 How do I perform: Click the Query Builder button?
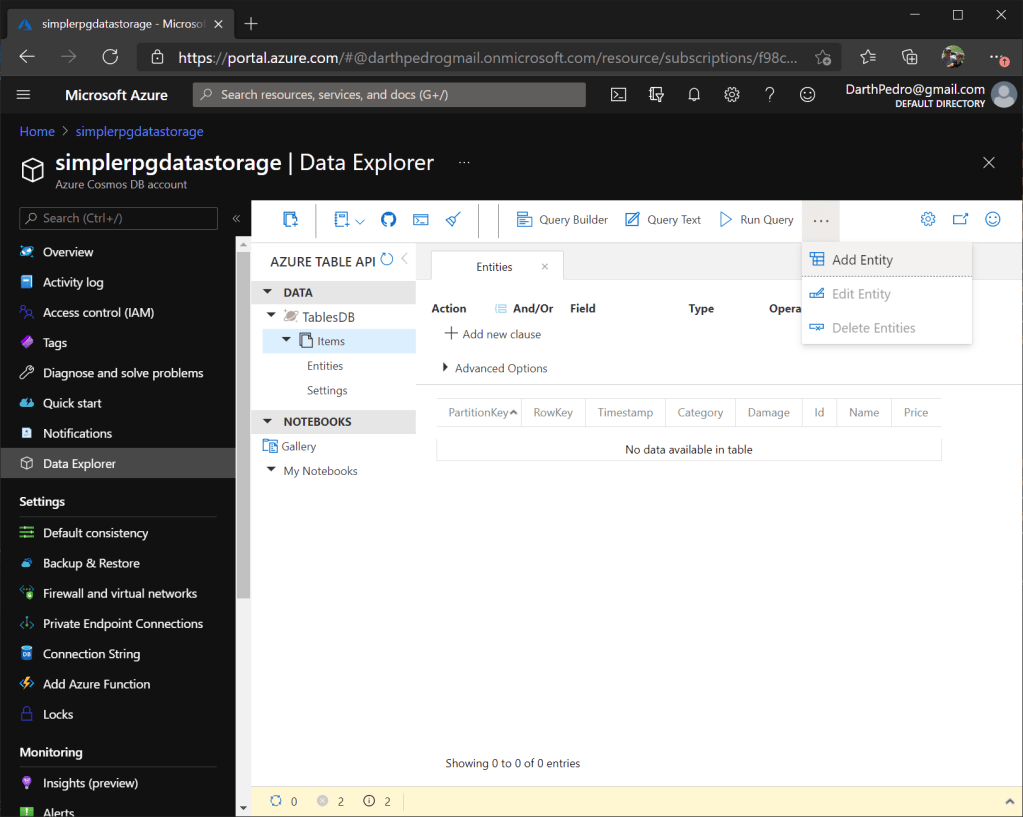click(561, 219)
